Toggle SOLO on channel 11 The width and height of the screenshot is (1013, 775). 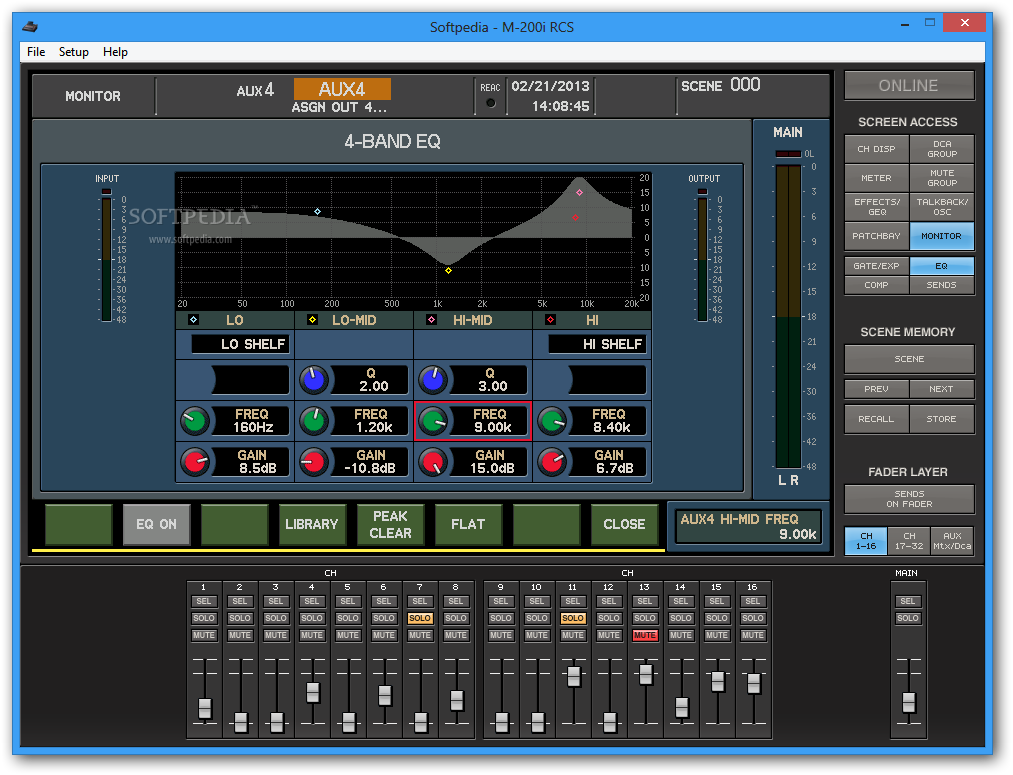(x=572, y=619)
